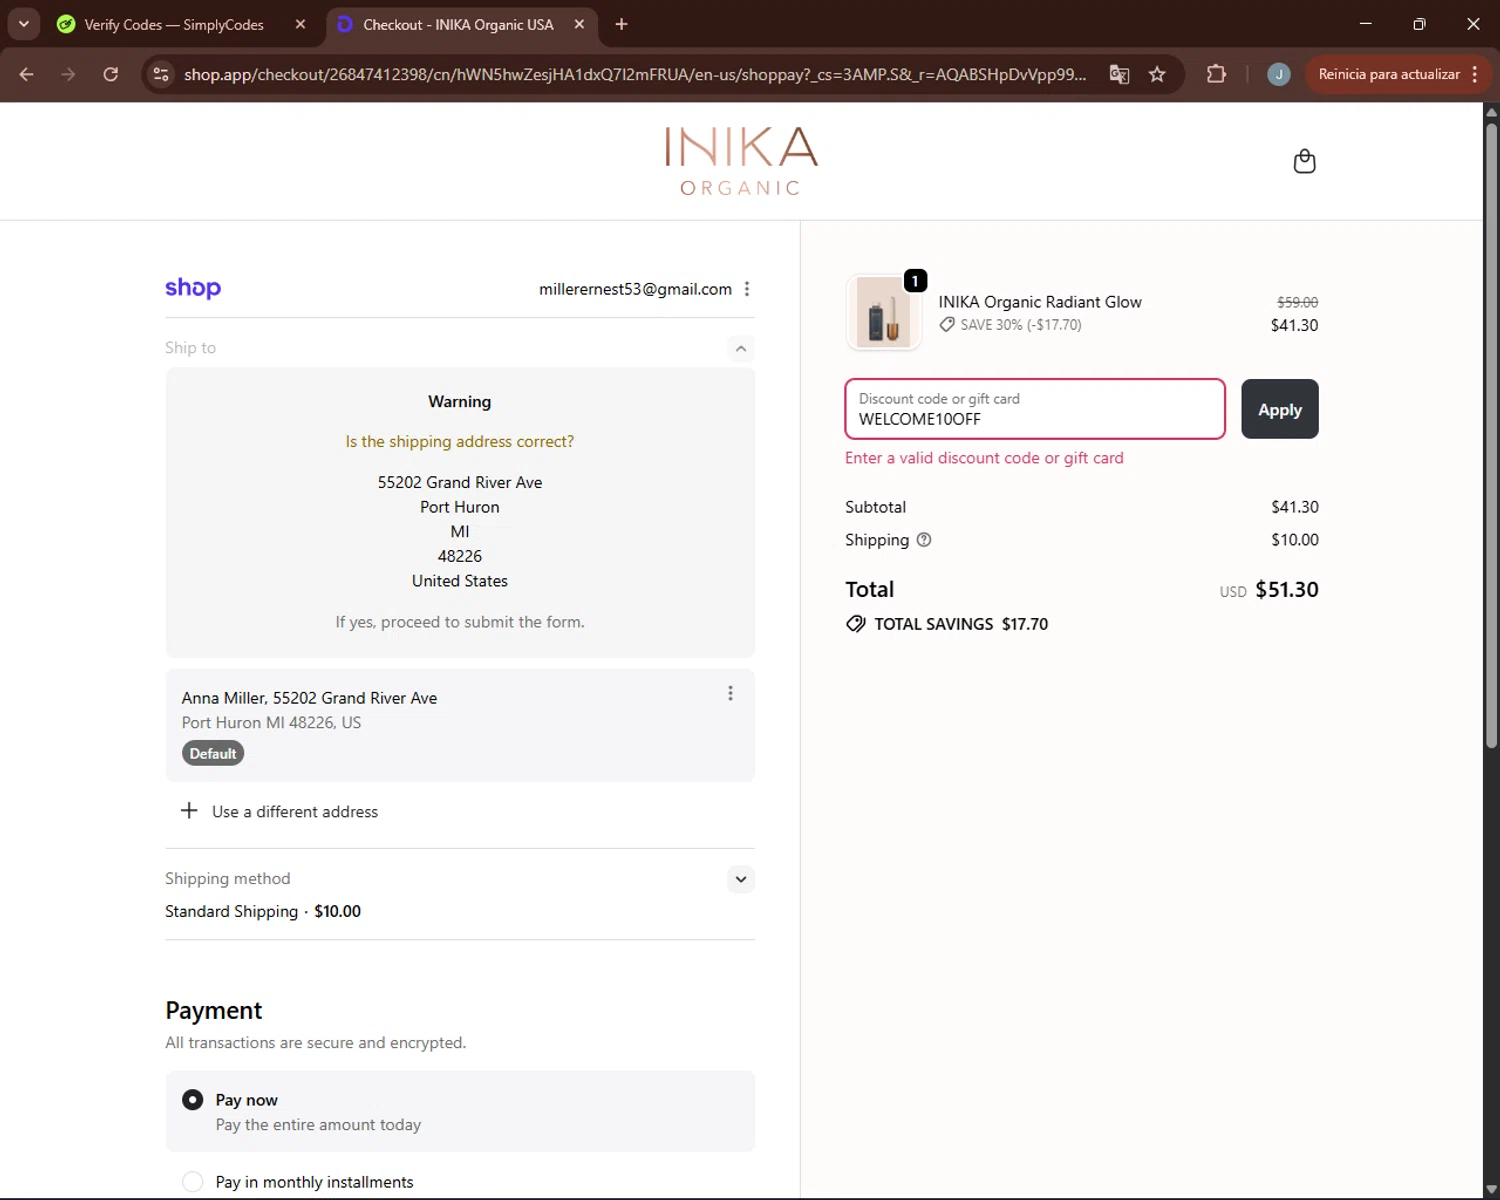This screenshot has width=1500, height=1200.
Task: Click the Total Savings tag icon
Action: pos(856,624)
